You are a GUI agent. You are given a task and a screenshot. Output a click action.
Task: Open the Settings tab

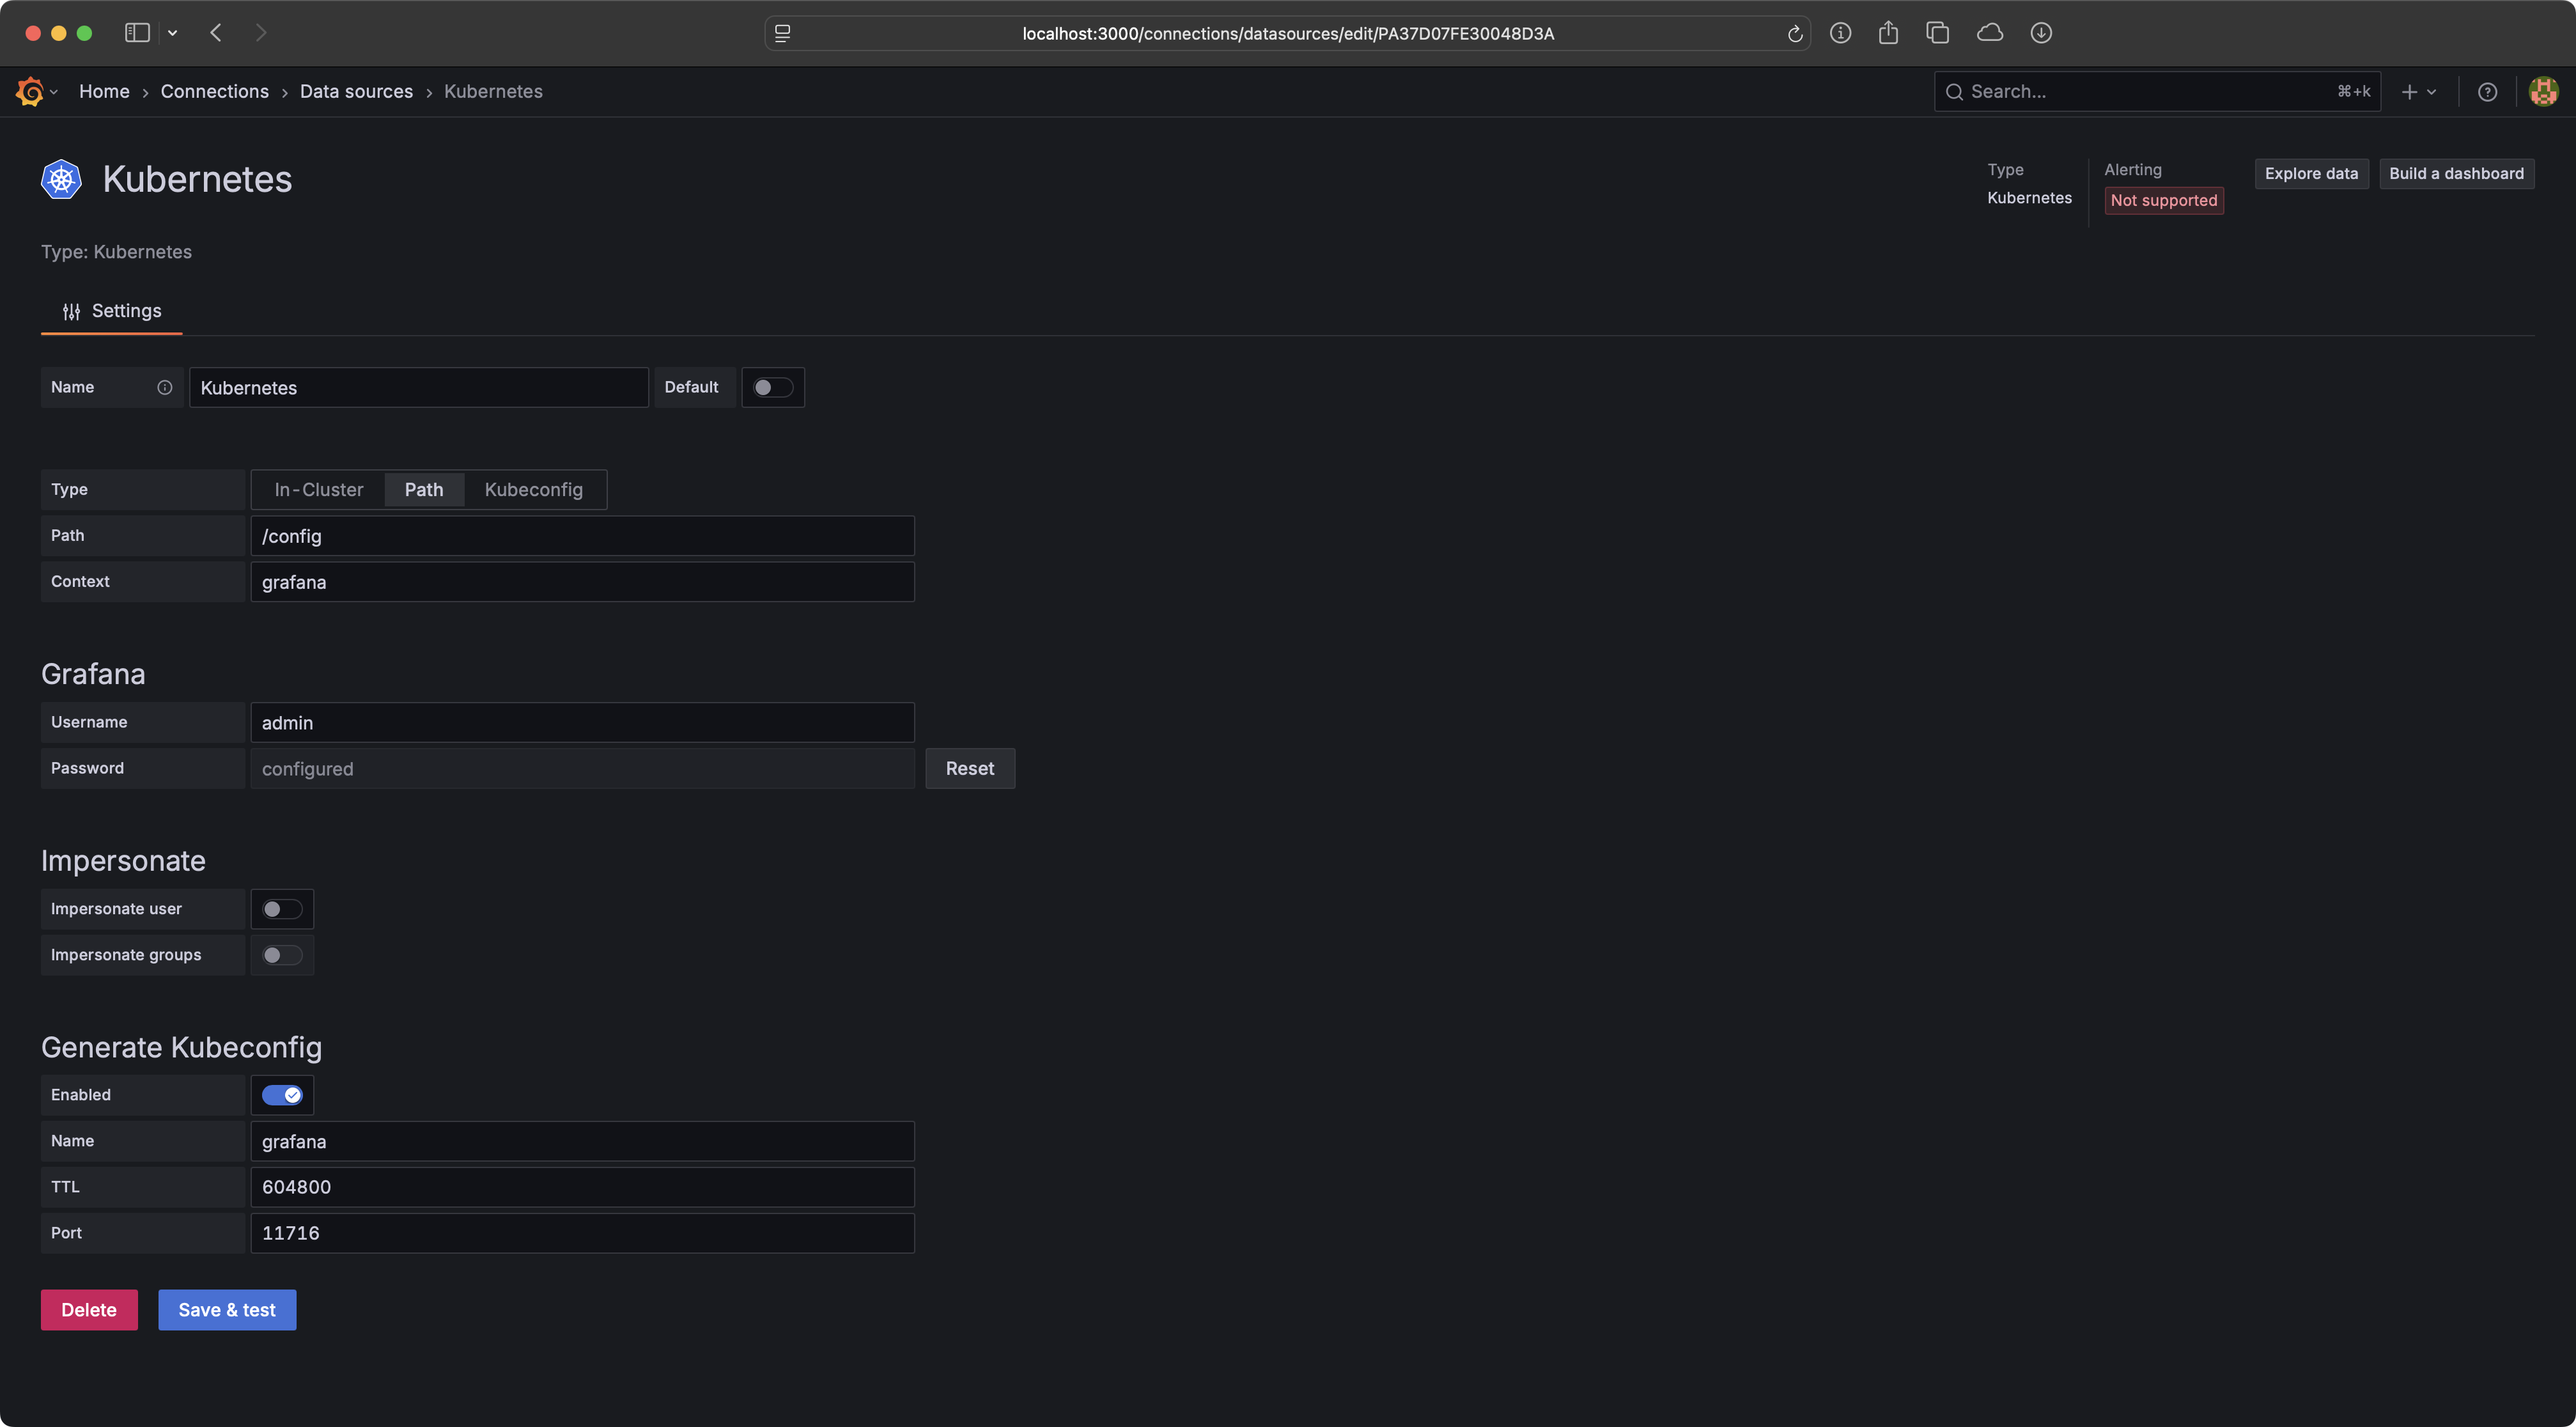pyautogui.click(x=111, y=311)
